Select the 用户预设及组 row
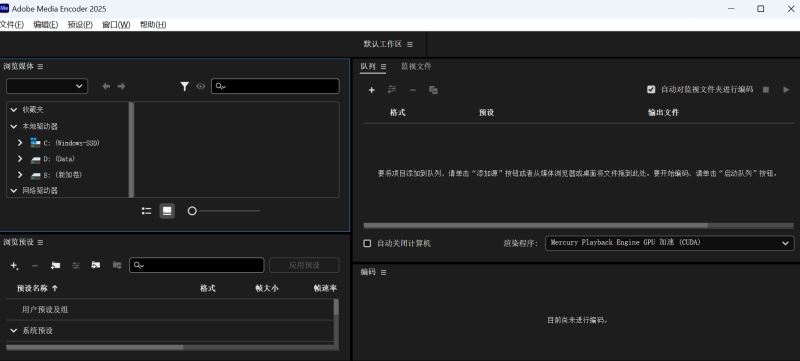The height and width of the screenshot is (361, 800). pos(169,310)
